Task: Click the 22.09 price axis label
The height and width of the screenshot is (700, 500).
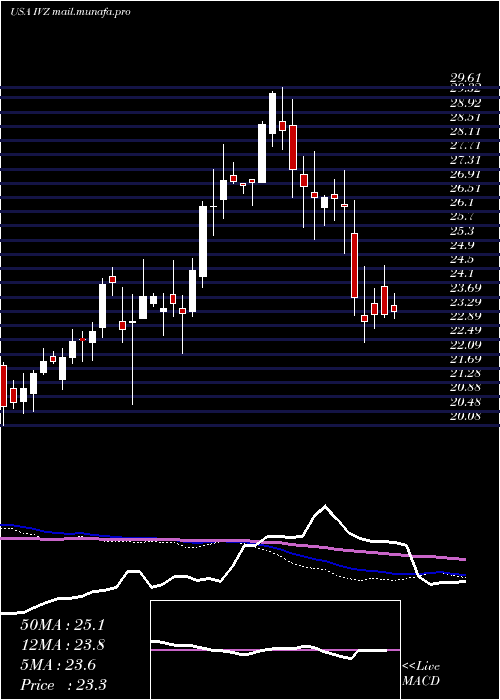Action: coord(465,345)
